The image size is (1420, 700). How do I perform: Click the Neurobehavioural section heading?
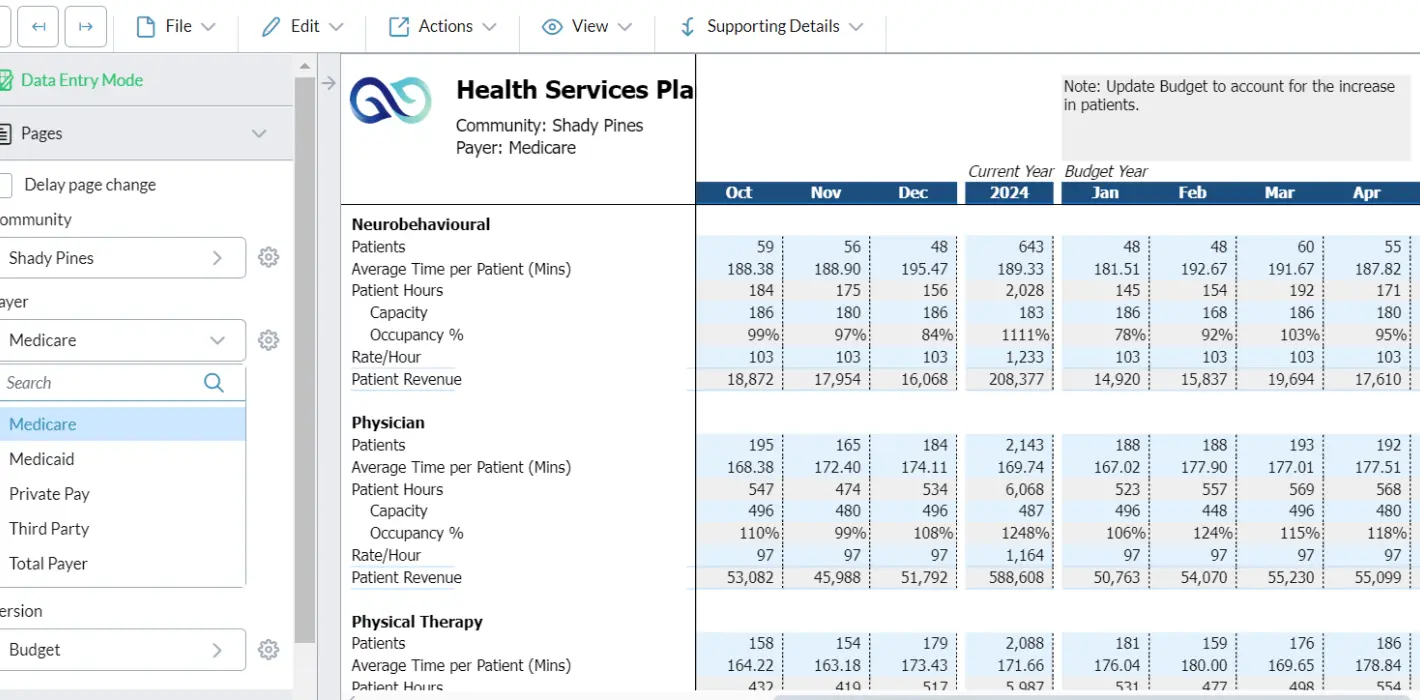pyautogui.click(x=421, y=225)
